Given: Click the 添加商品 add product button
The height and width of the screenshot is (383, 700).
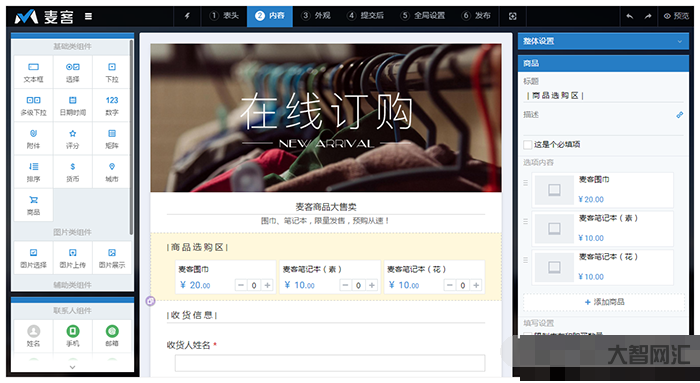Looking at the screenshot, I should tap(604, 302).
